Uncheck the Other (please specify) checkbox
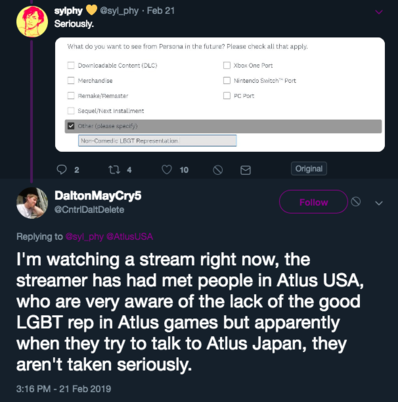Screen dimensions: 398x402 point(71,126)
